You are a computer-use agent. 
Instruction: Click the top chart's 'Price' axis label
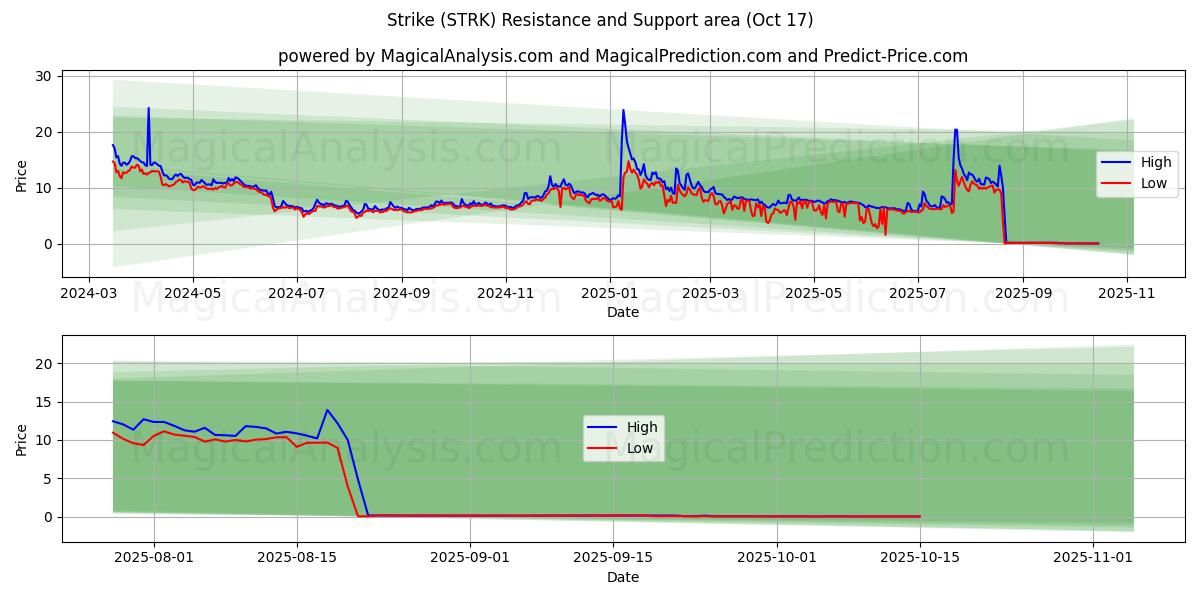[x=22, y=174]
